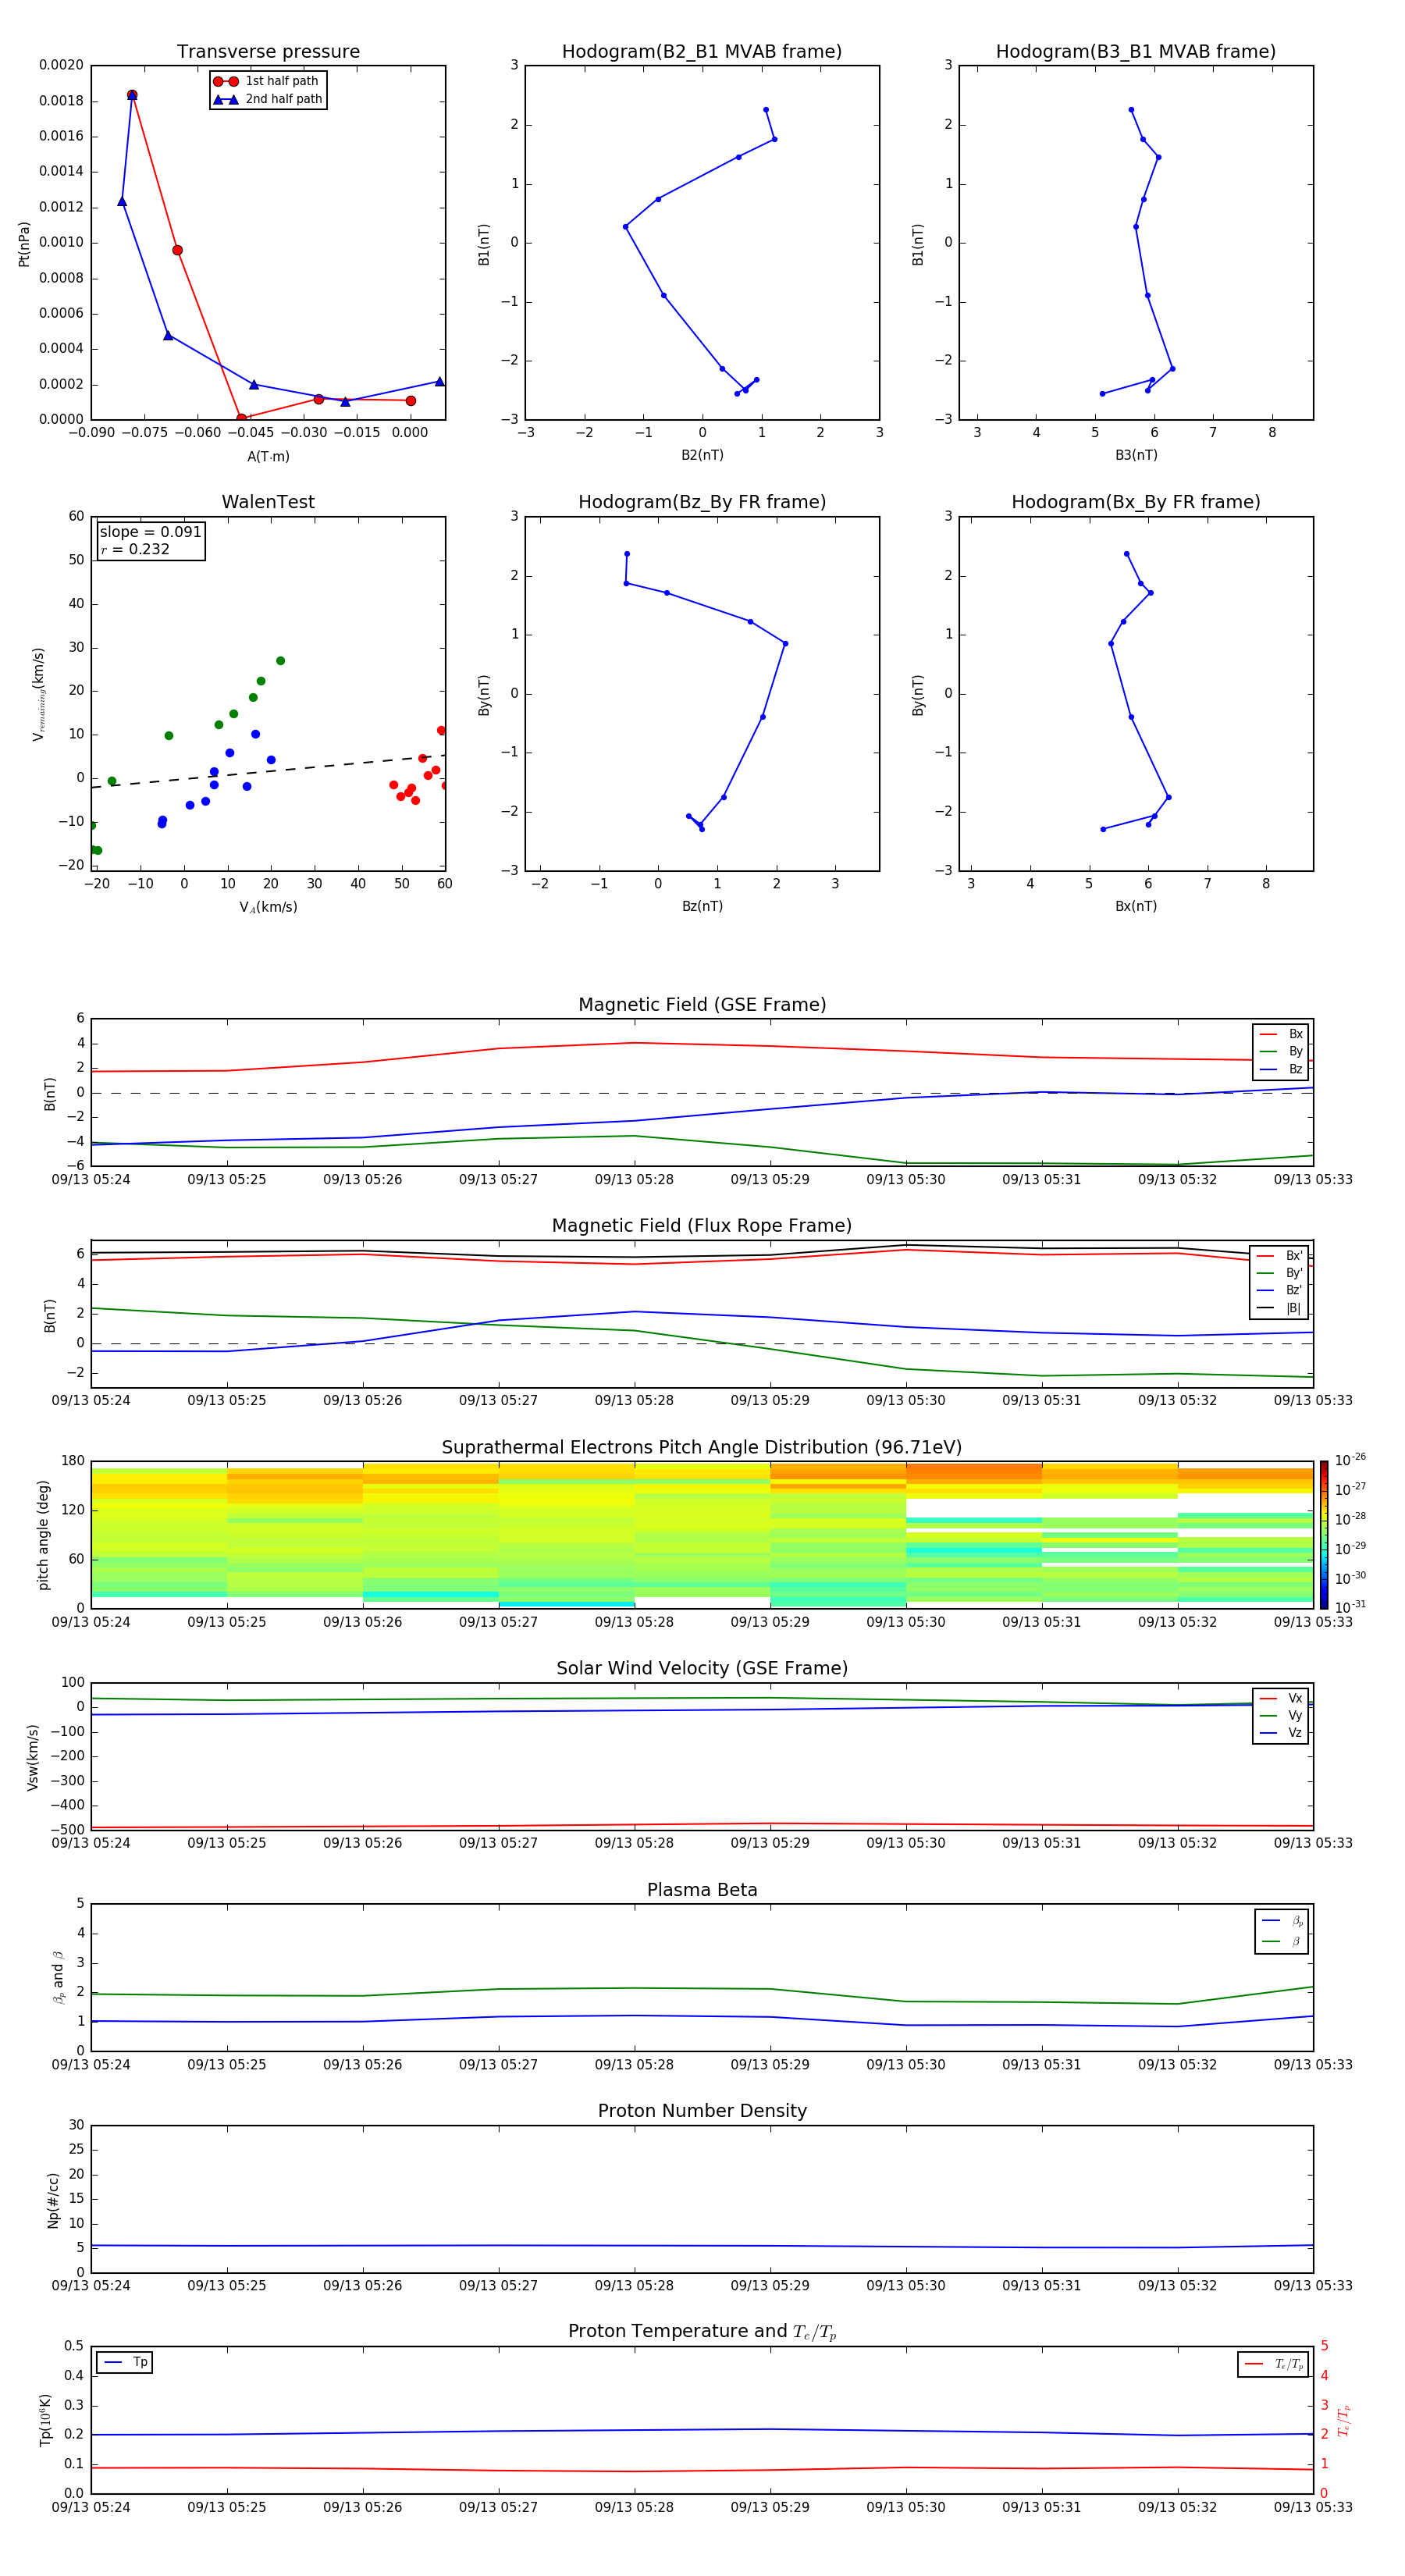Image resolution: width=1405 pixels, height=2576 pixels.
Task: Click 'Tp' legend entry in temperature plot
Action: (x=125, y=2362)
